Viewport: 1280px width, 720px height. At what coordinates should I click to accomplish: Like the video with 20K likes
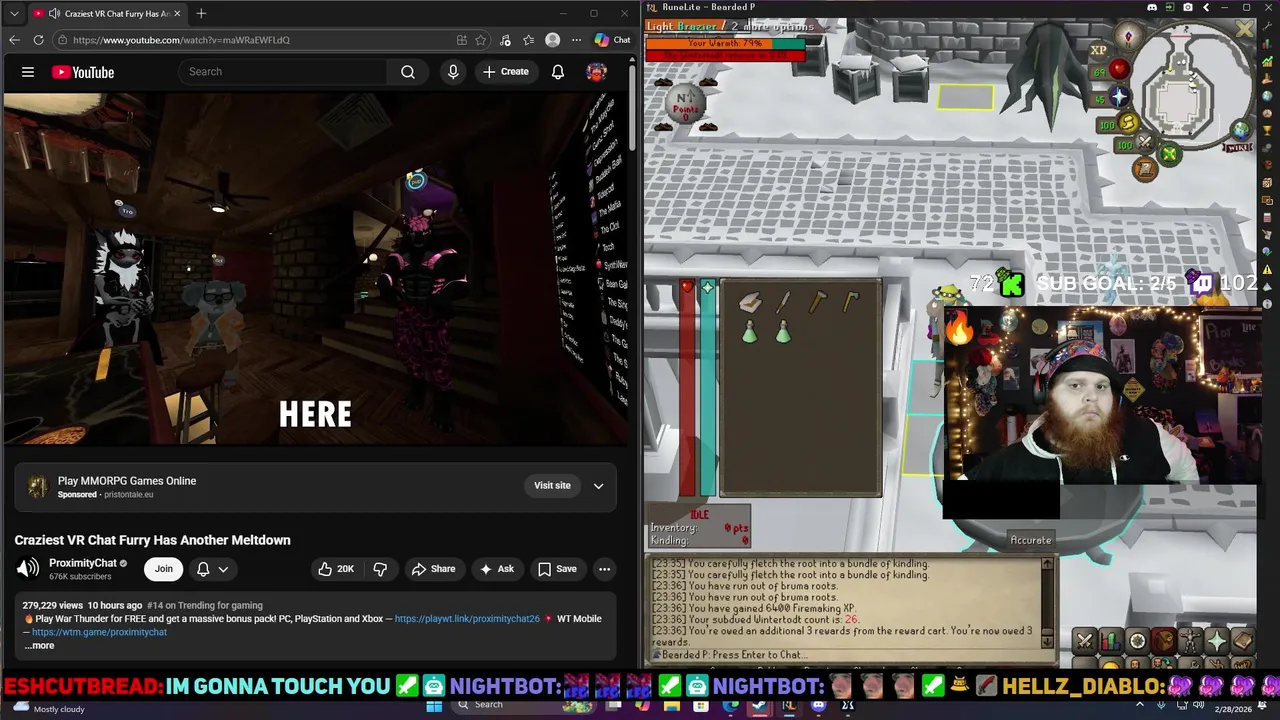[x=336, y=569]
